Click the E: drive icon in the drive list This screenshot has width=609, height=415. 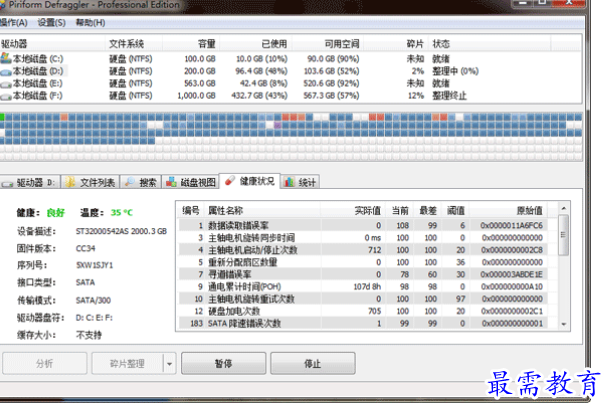6,84
